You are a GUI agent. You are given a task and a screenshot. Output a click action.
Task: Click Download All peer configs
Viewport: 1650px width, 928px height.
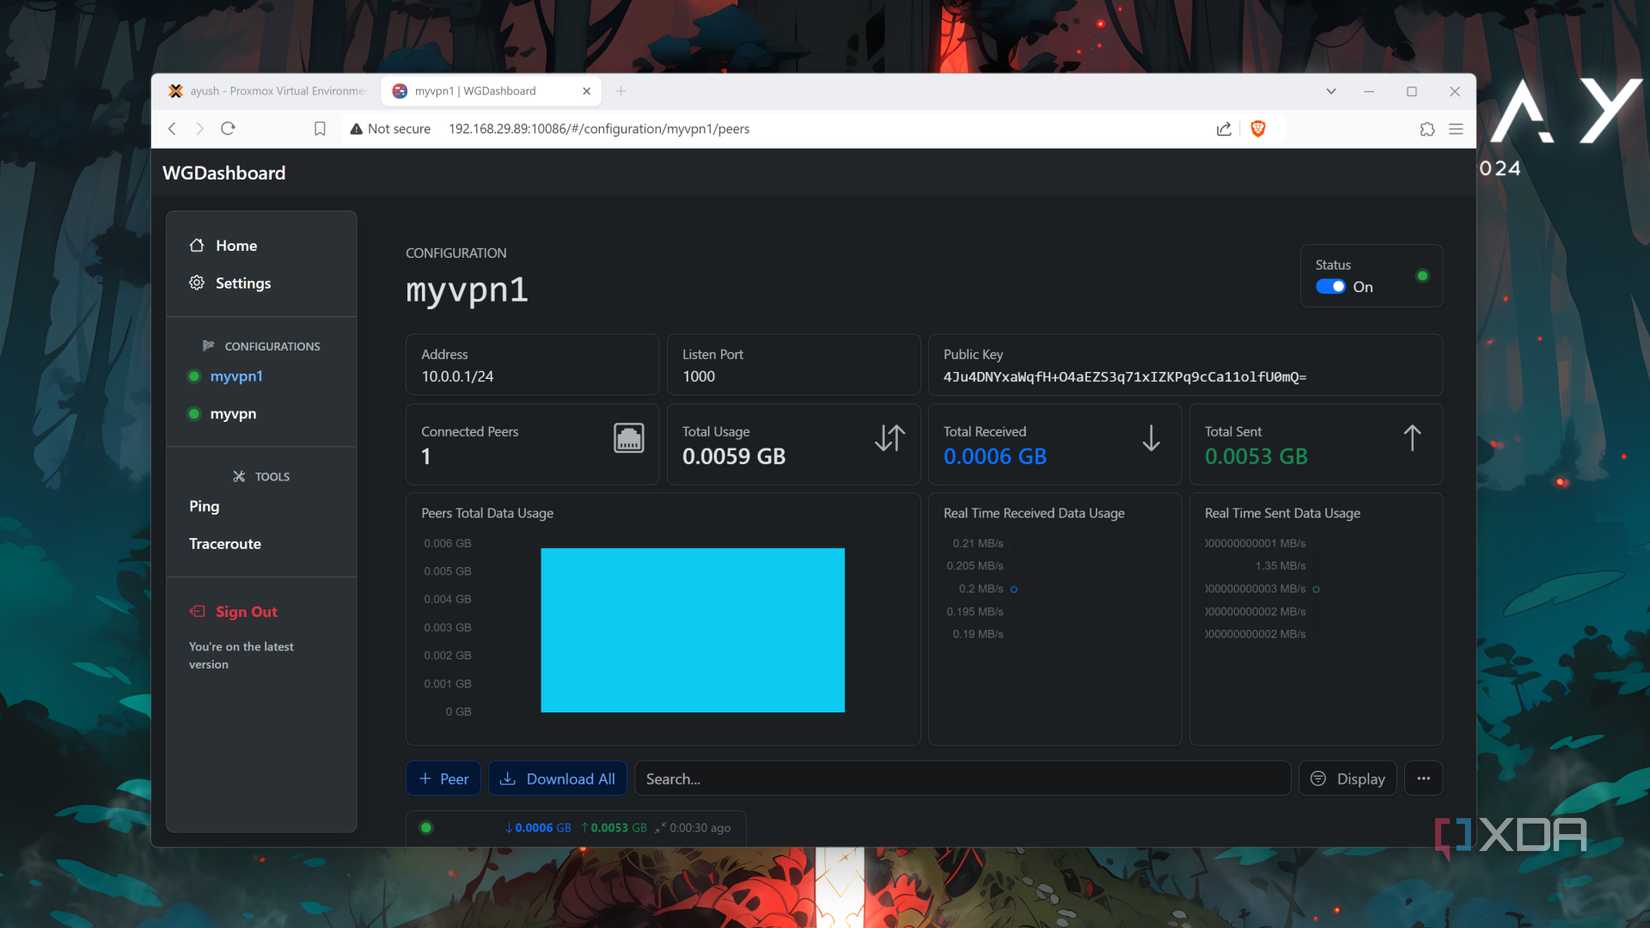tap(557, 778)
